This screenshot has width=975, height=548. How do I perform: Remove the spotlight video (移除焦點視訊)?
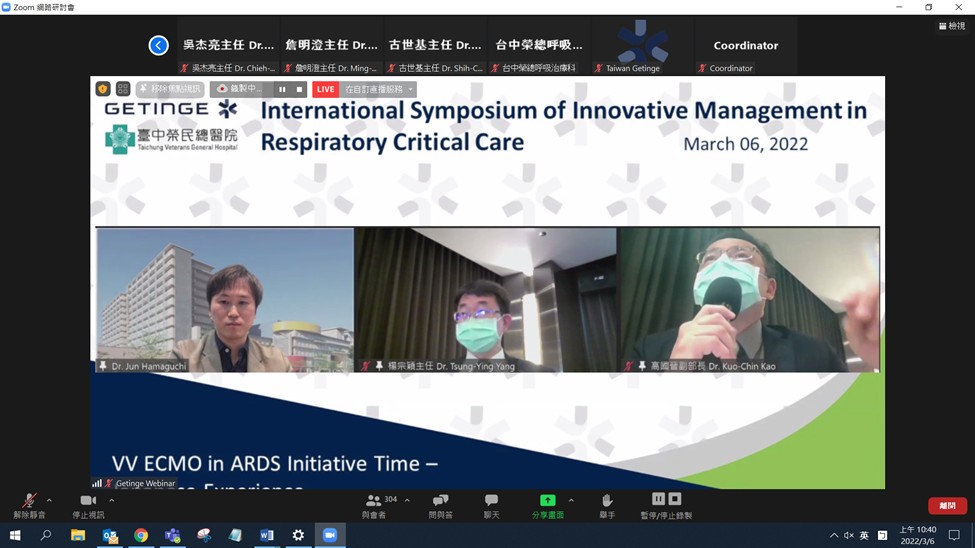[x=170, y=89]
